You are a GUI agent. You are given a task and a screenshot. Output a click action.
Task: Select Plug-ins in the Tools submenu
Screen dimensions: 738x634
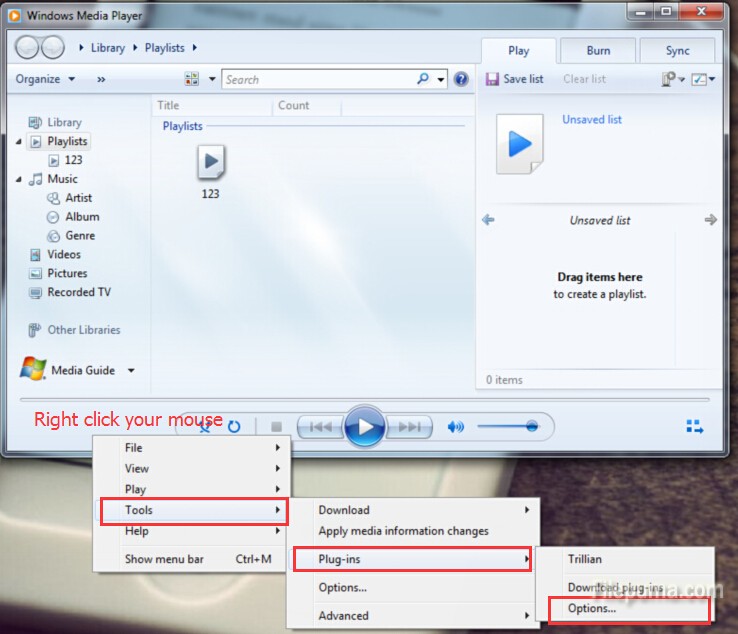click(411, 559)
